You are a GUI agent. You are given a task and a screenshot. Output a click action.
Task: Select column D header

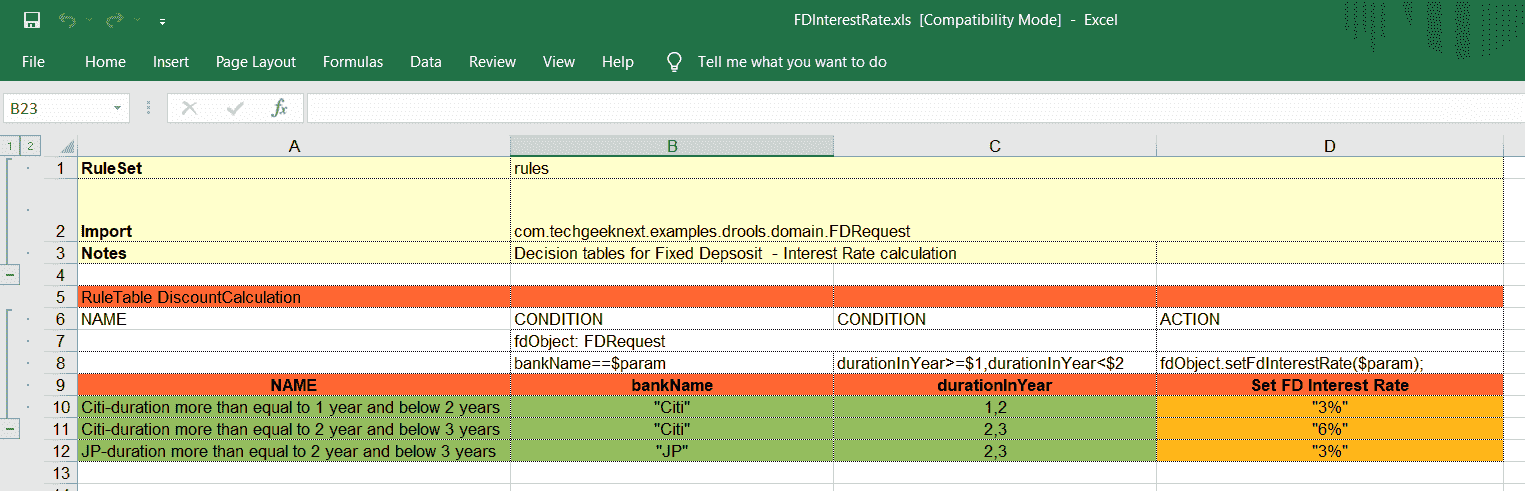tap(1330, 147)
